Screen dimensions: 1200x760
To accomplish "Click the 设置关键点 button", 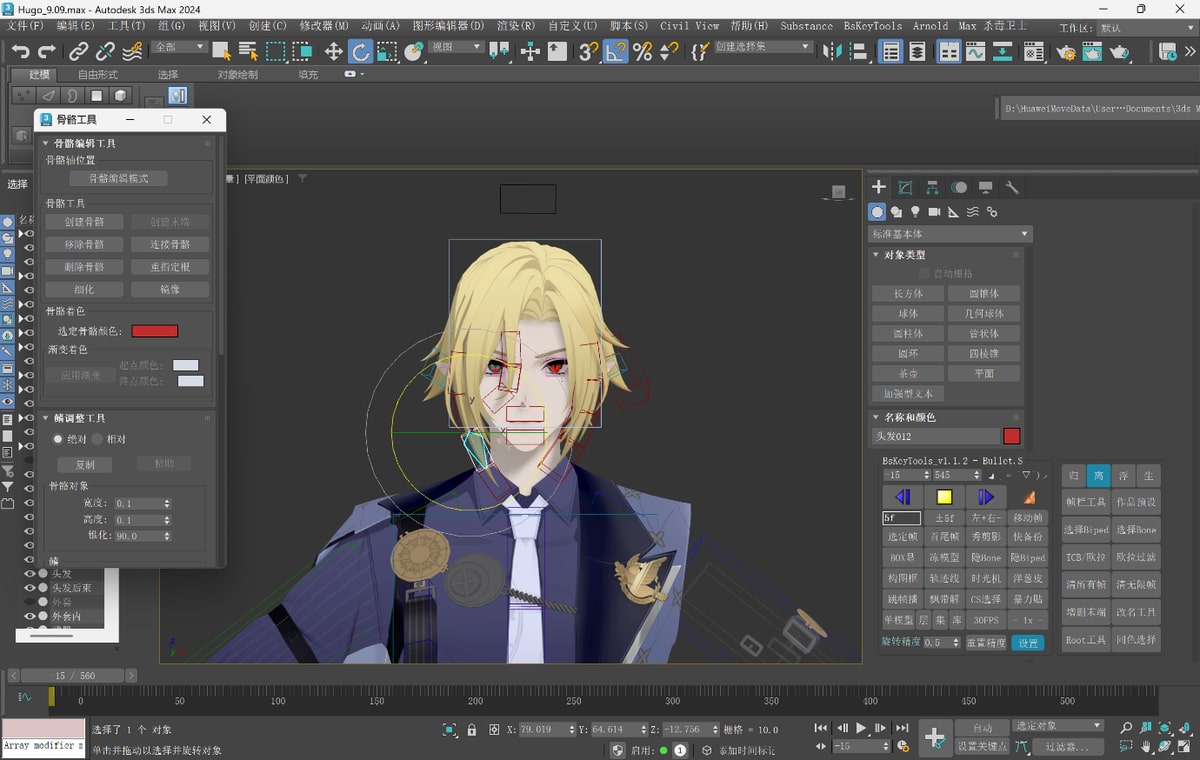I will pyautogui.click(x=982, y=746).
